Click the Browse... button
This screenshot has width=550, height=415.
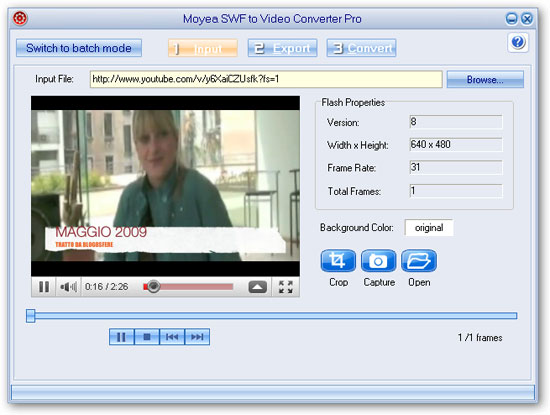click(x=485, y=80)
